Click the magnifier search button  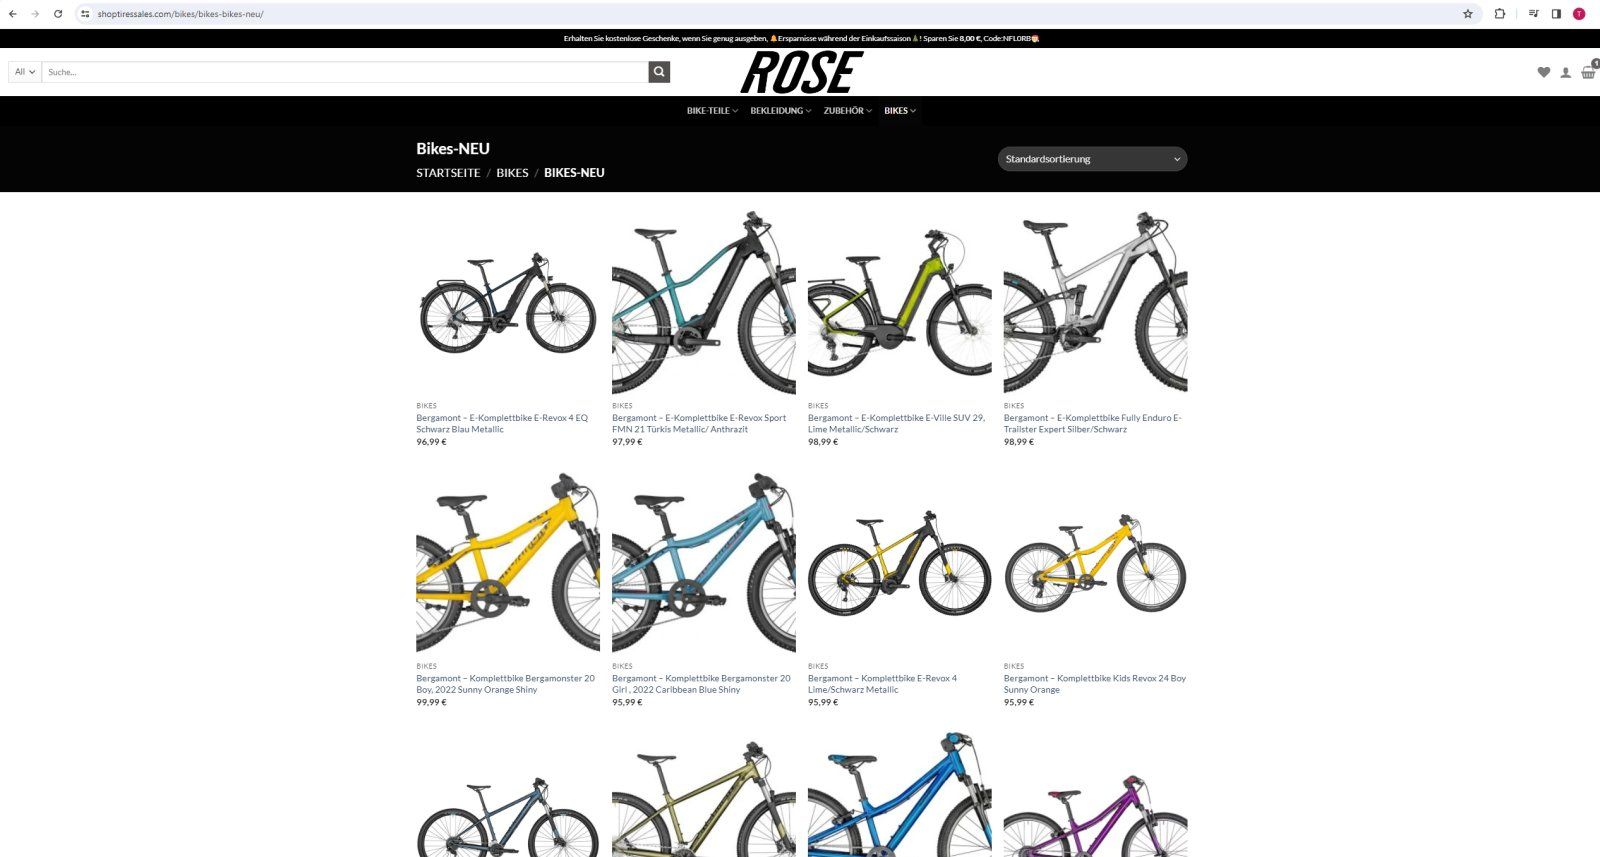[x=659, y=72]
